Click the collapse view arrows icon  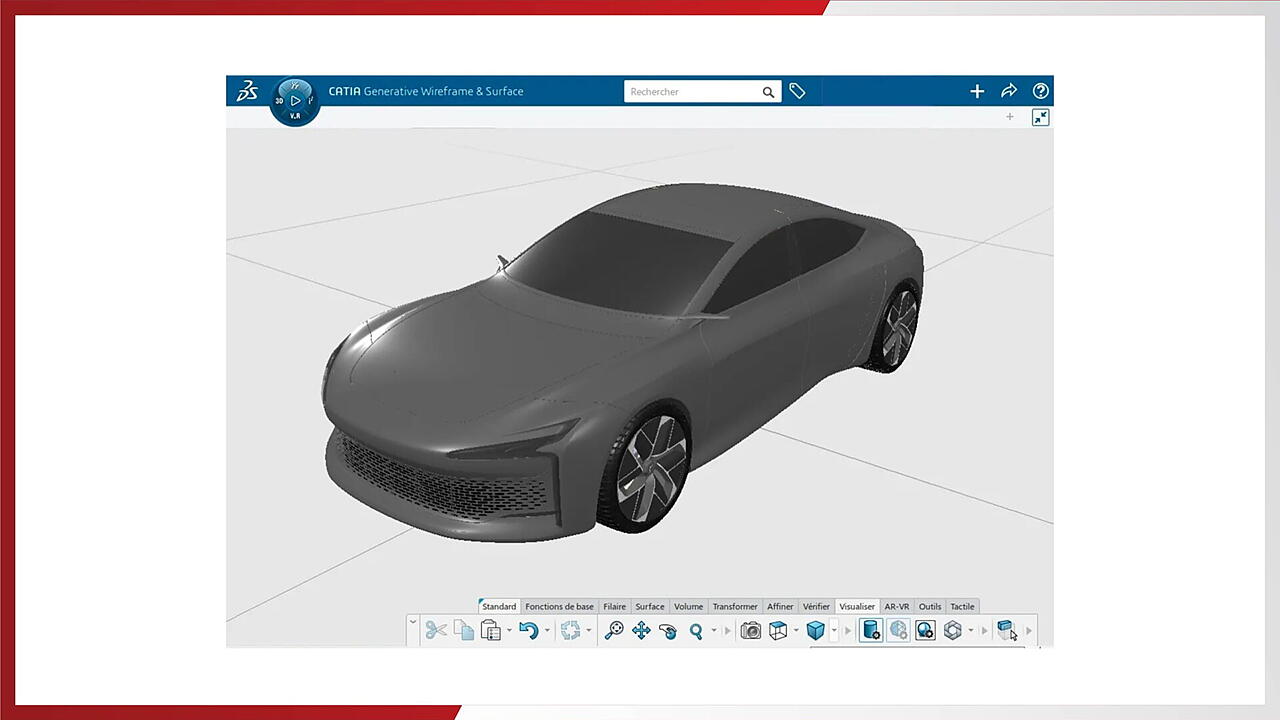(1041, 118)
